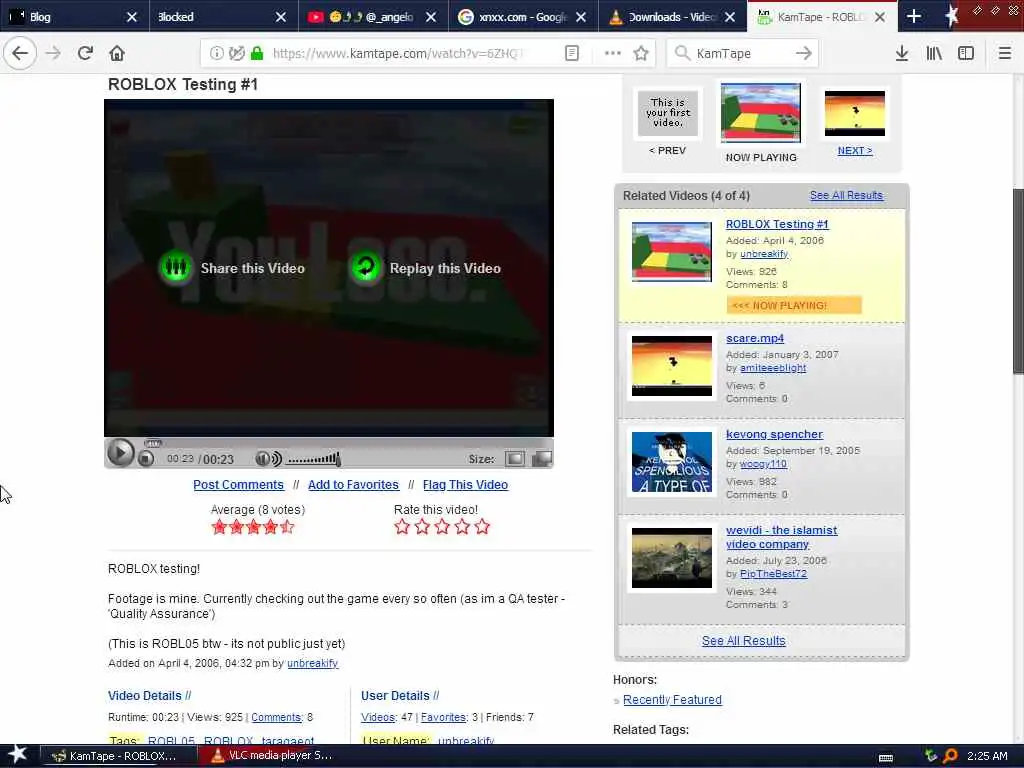Open PipTheBest72 profile link
The image size is (1024, 768).
pos(773,573)
